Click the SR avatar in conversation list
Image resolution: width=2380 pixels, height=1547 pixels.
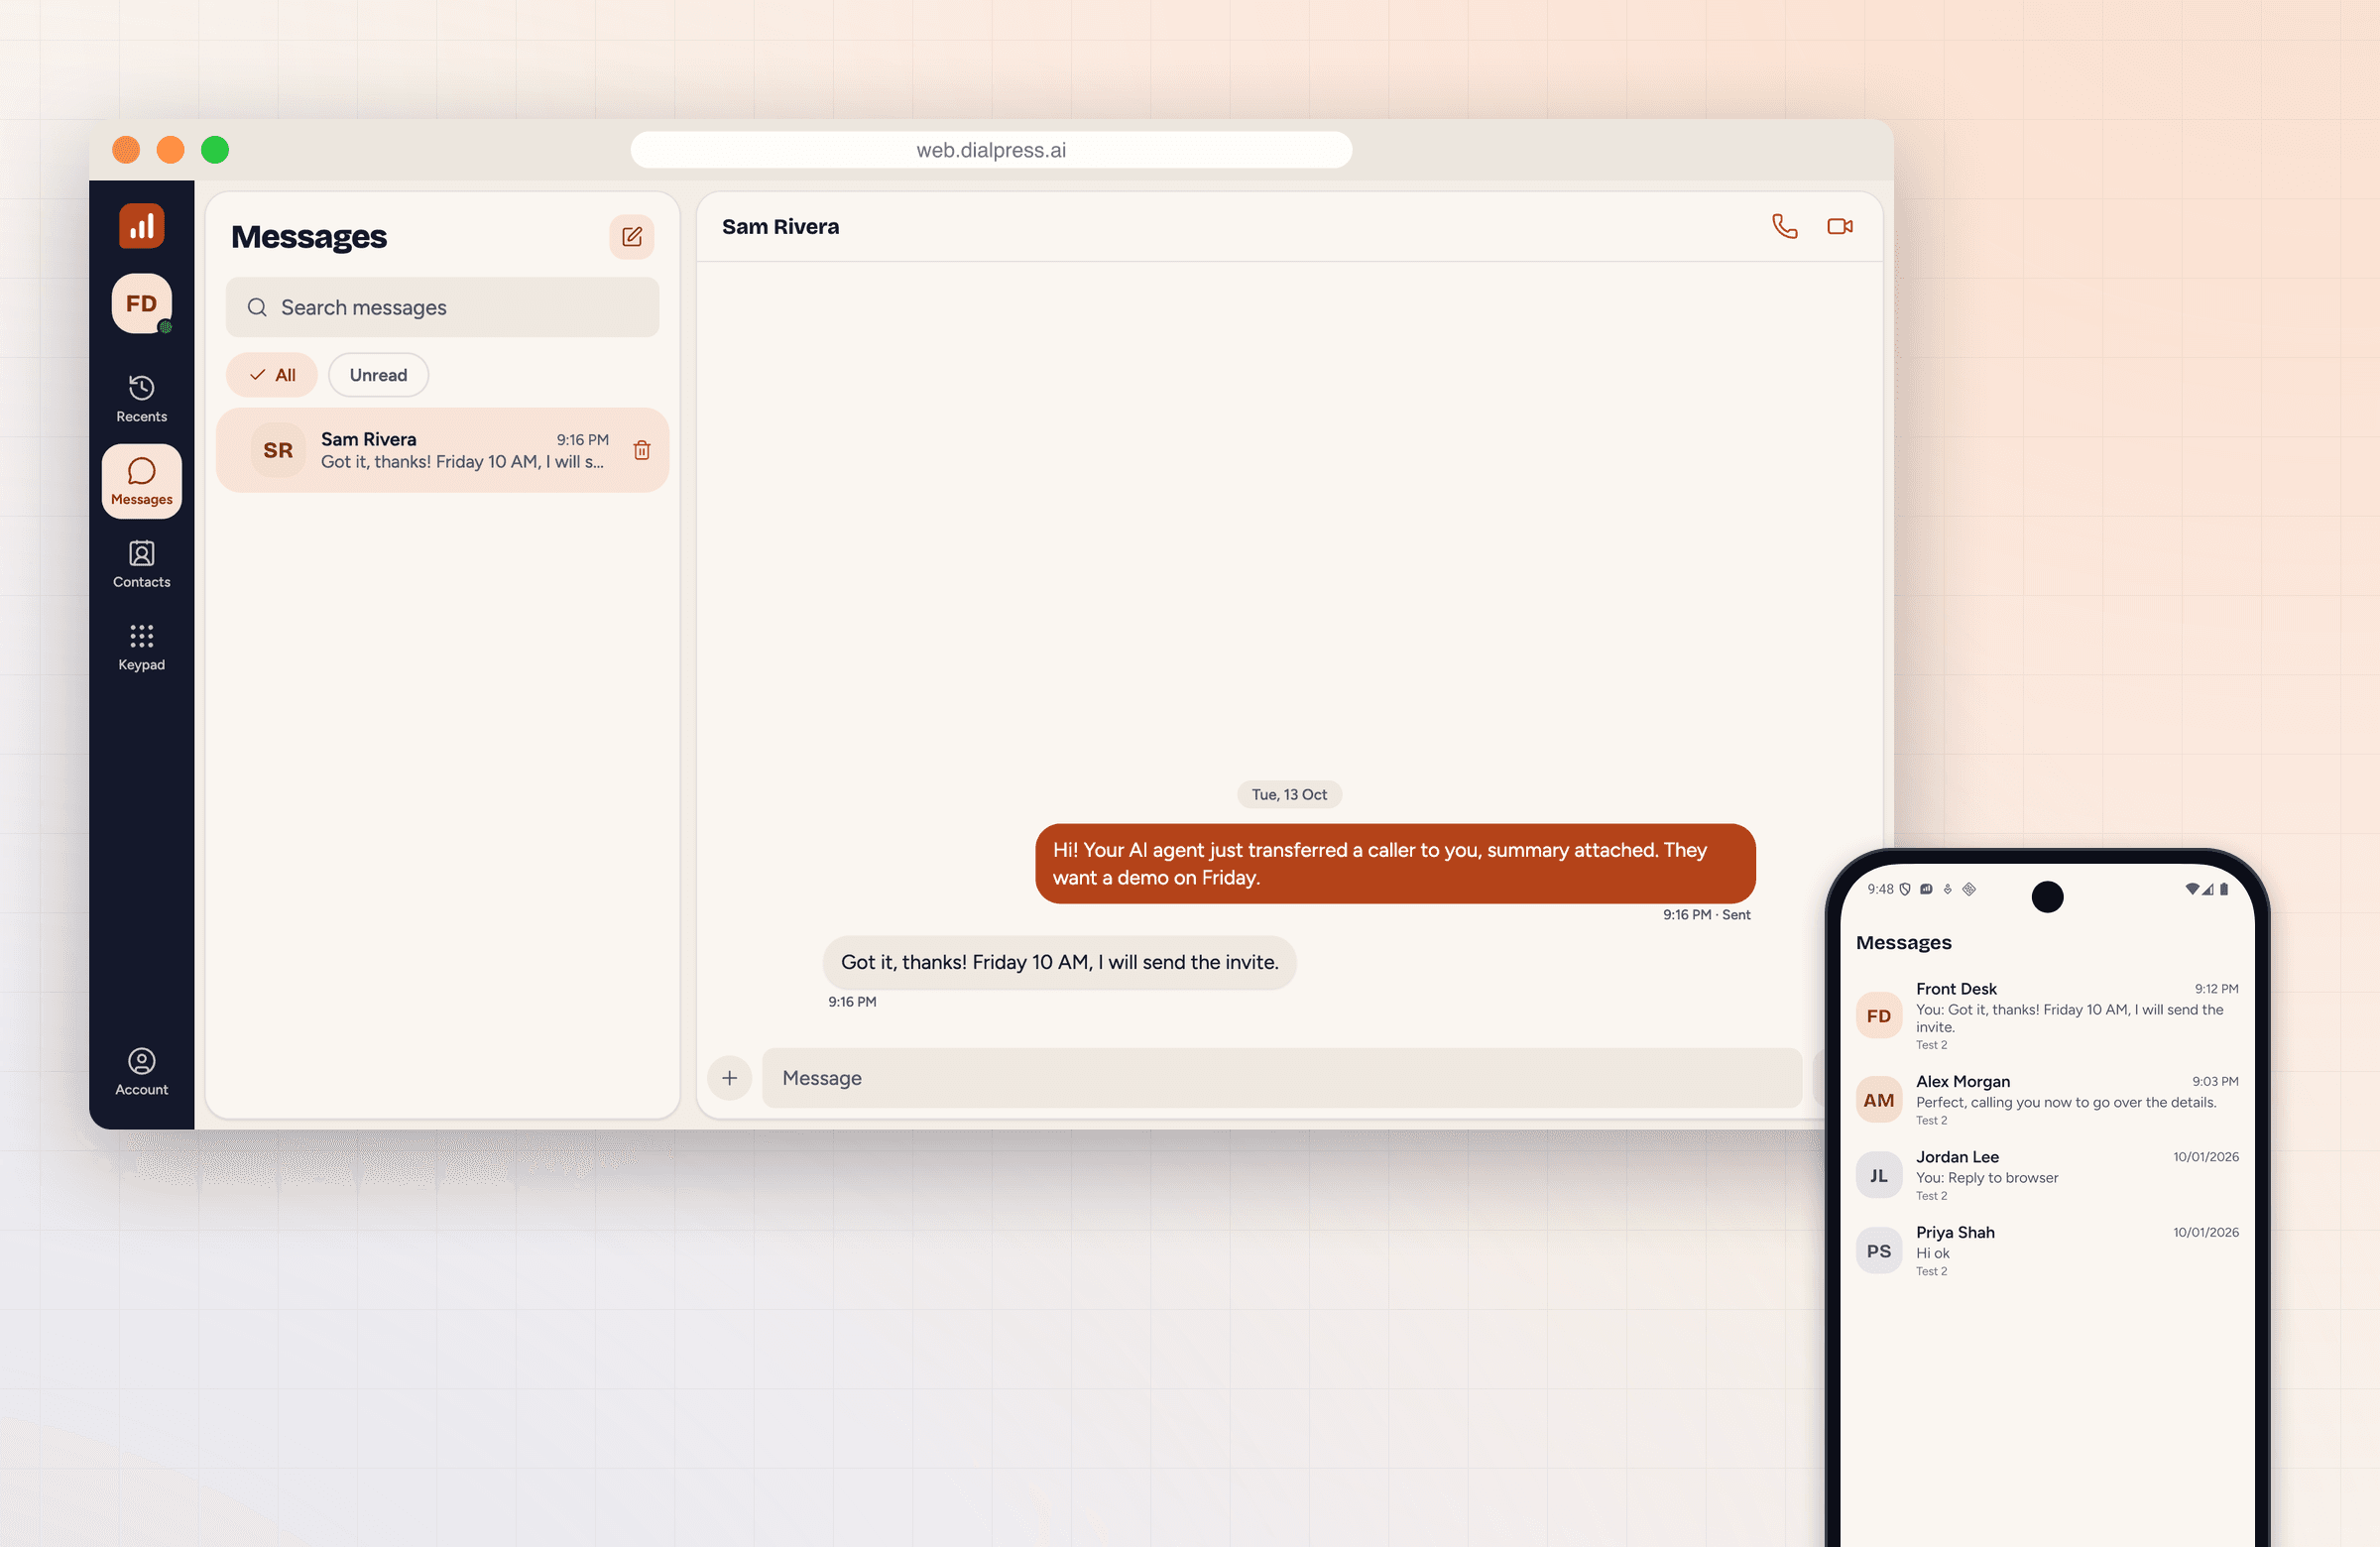click(278, 450)
